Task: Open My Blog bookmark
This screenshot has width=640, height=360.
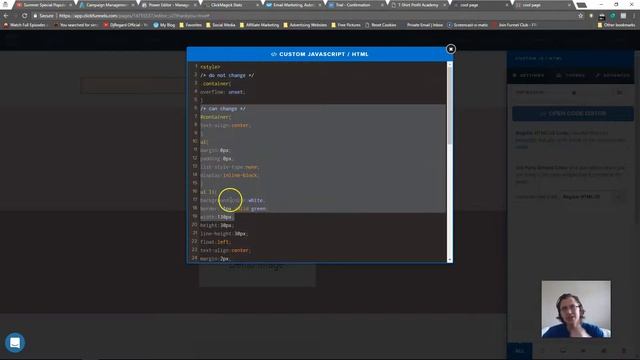Action: (164, 25)
